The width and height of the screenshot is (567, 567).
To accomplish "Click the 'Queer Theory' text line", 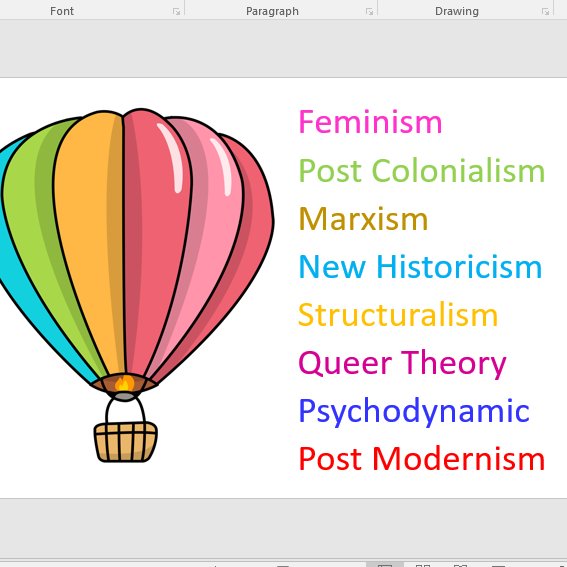I will point(402,364).
